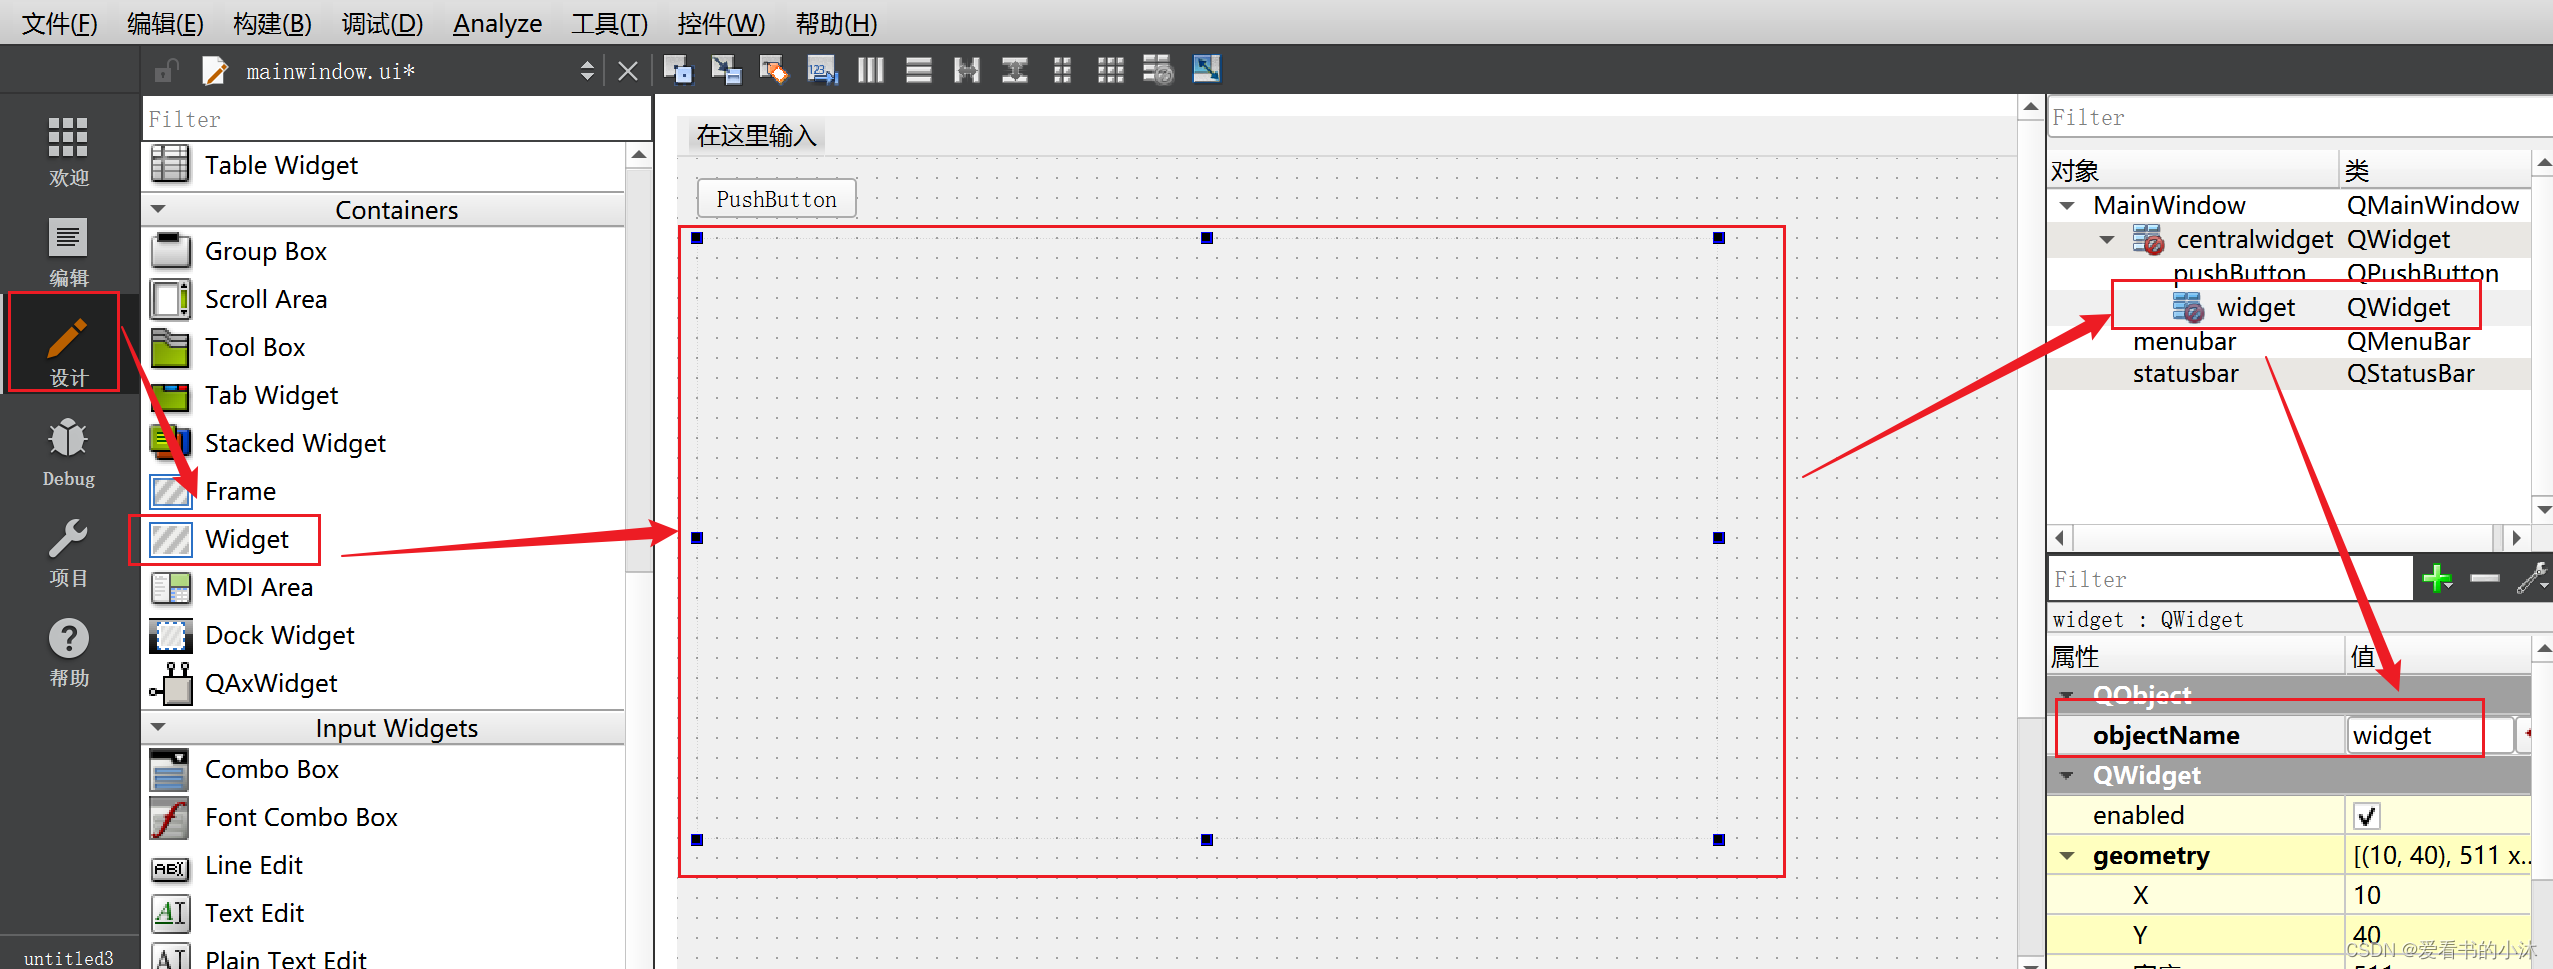Open the mainwindow.ui document selector dropdown

point(587,71)
